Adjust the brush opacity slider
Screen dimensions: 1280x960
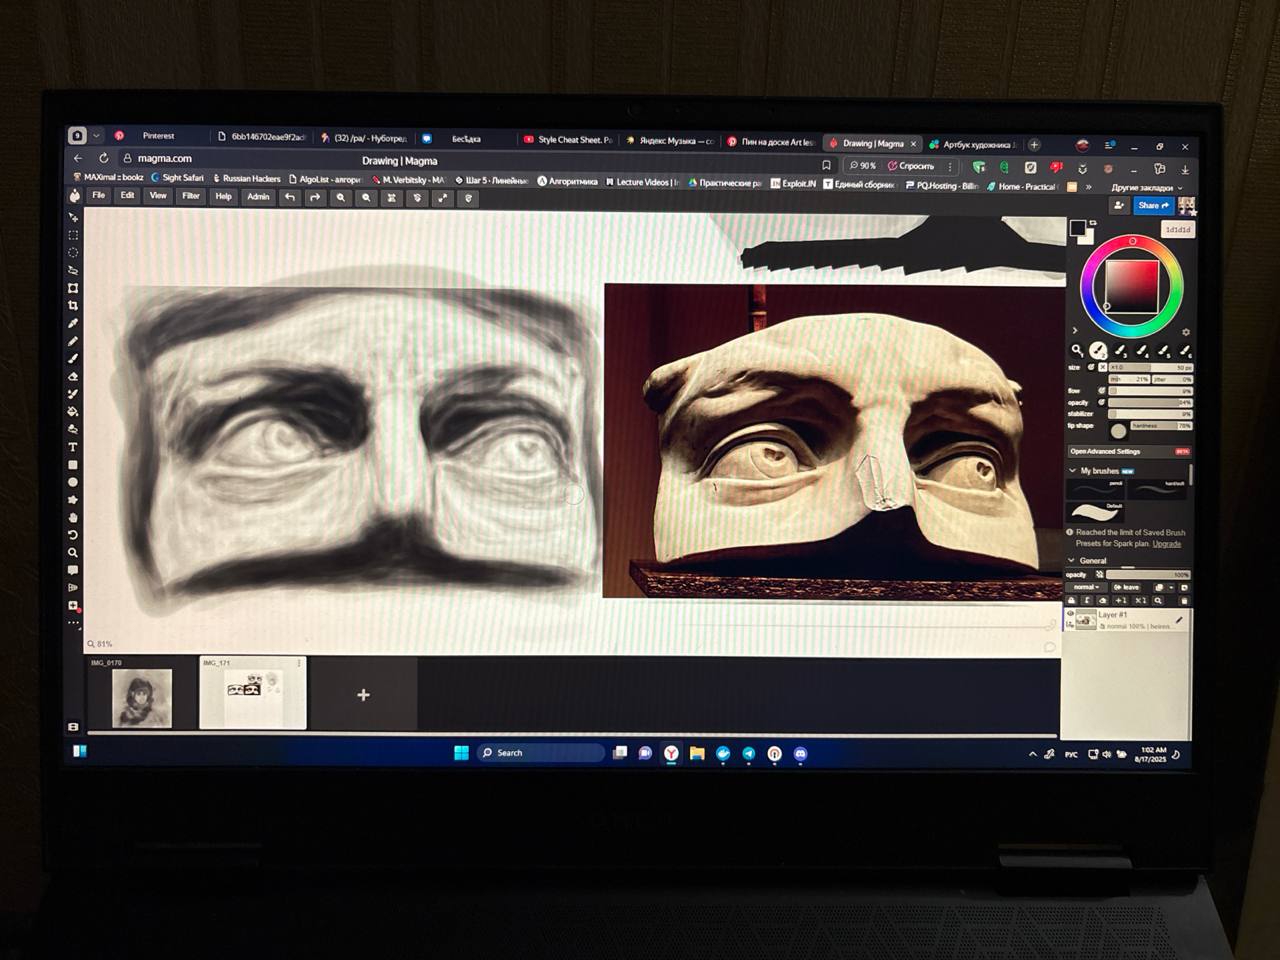pos(1150,403)
